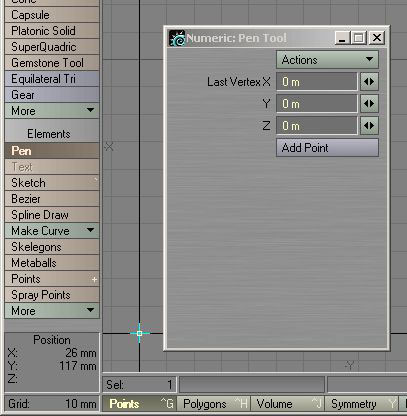This screenshot has height=416, width=407.
Task: Toggle the Pen tool
Action: coord(52,151)
